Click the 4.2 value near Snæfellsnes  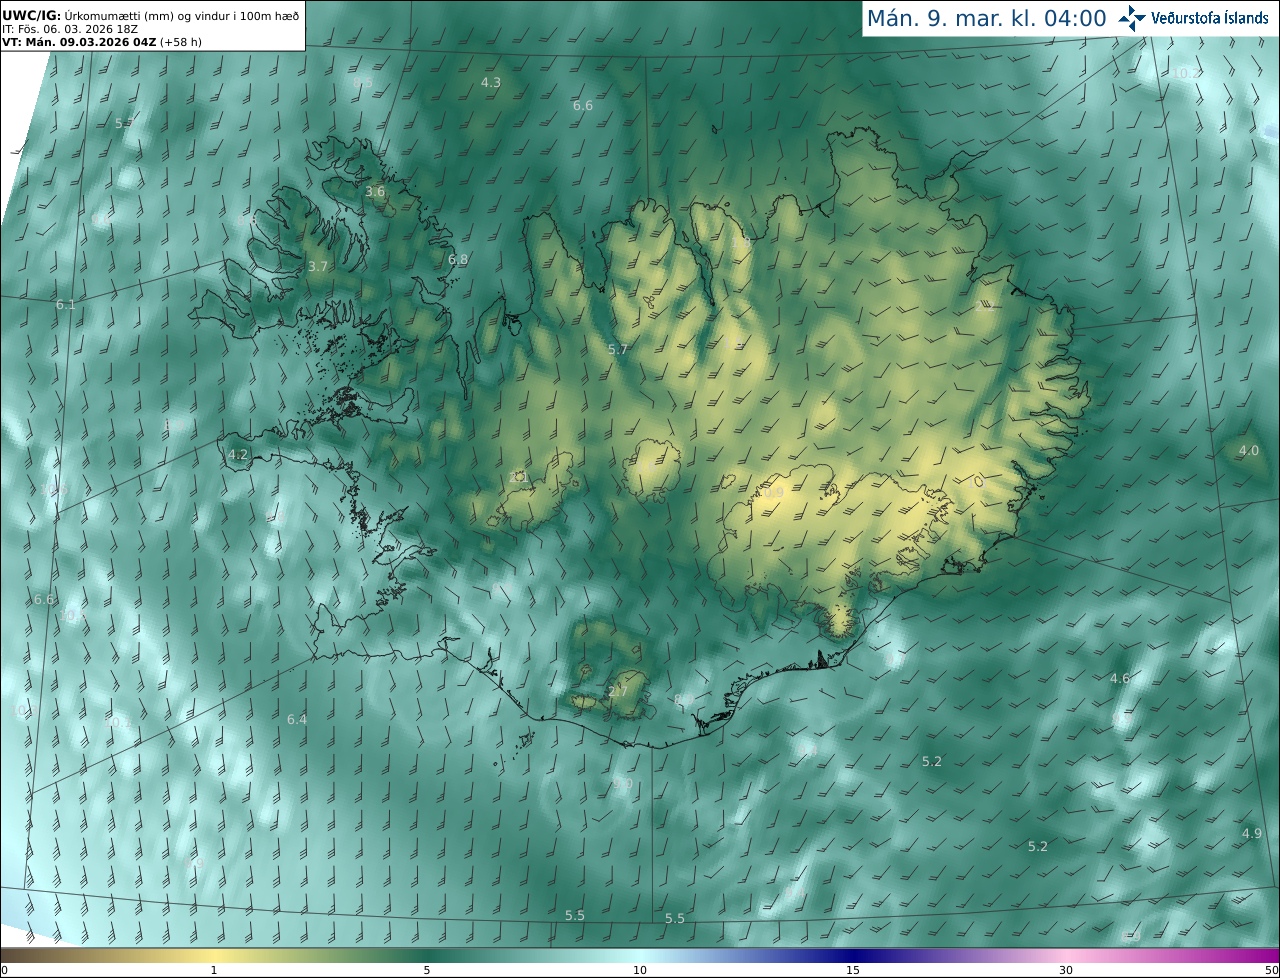(238, 454)
